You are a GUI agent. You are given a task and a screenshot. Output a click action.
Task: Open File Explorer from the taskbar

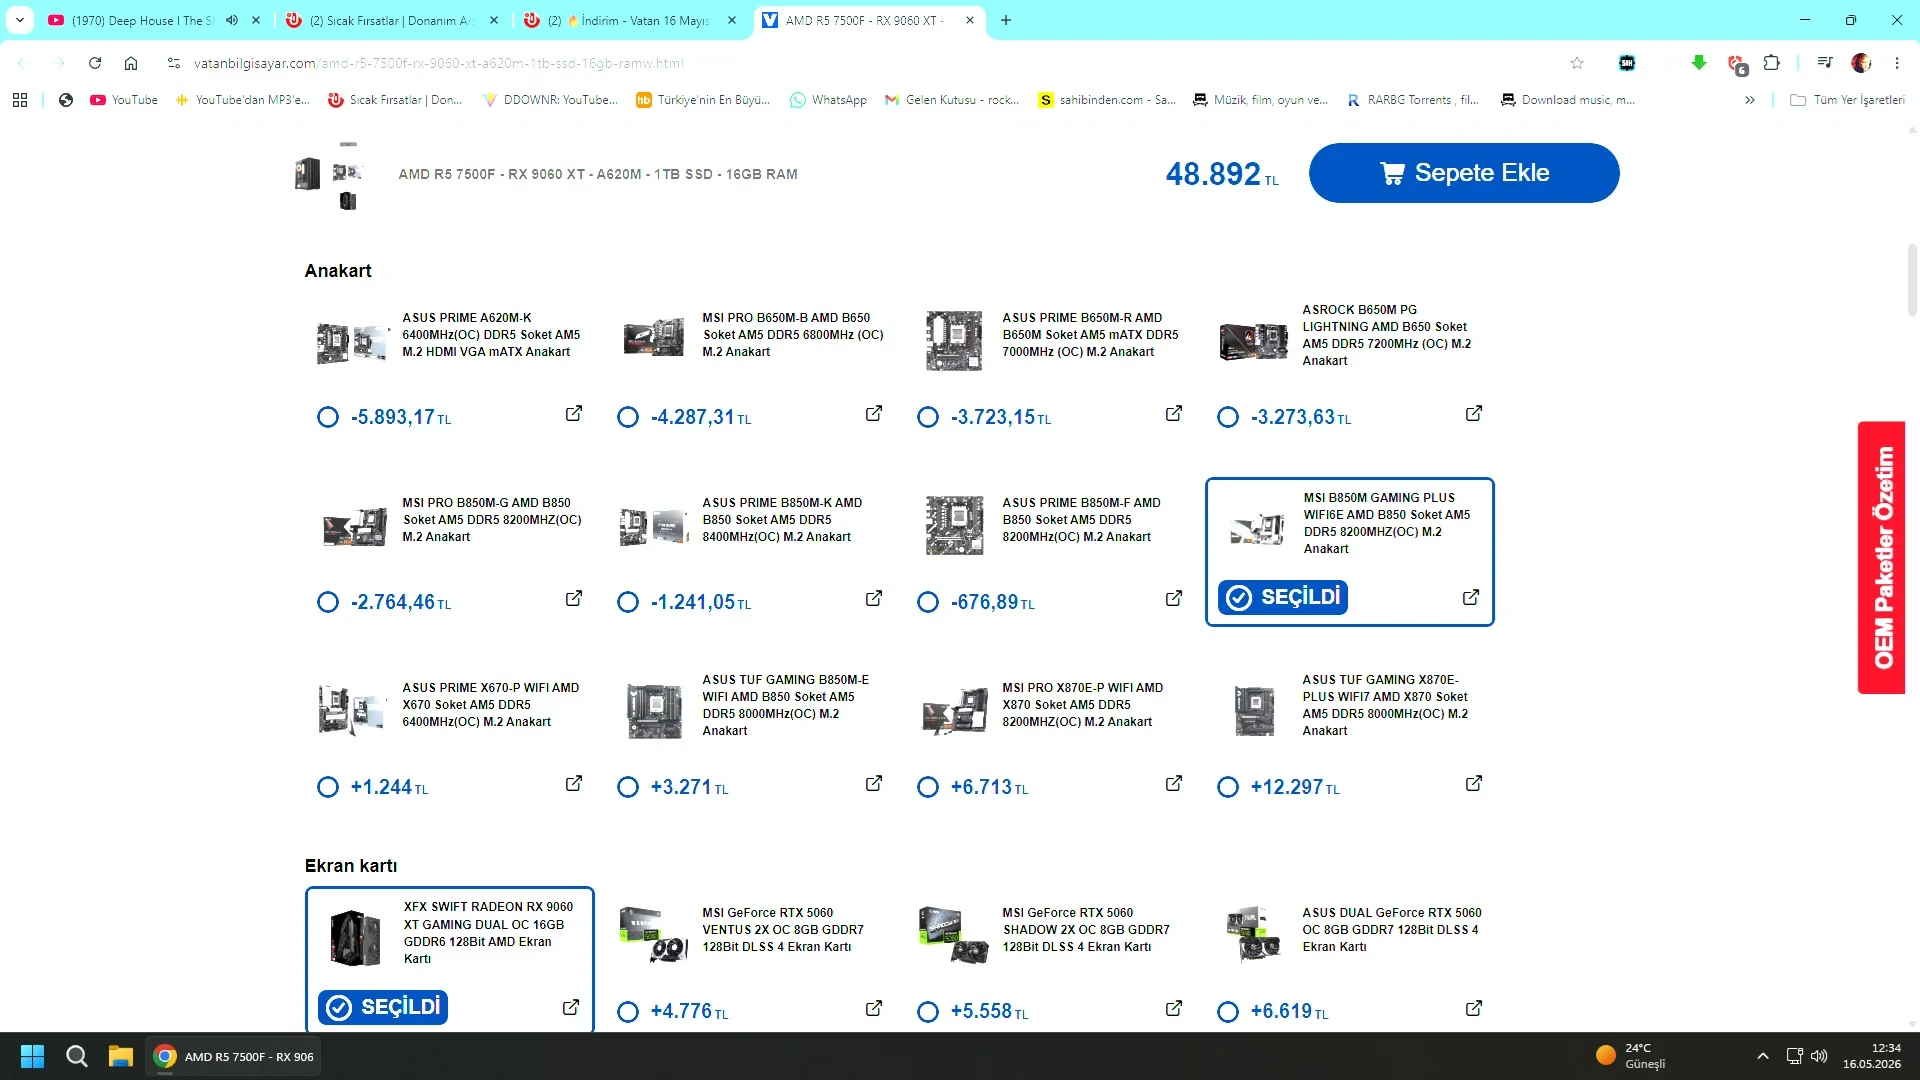[x=121, y=1056]
